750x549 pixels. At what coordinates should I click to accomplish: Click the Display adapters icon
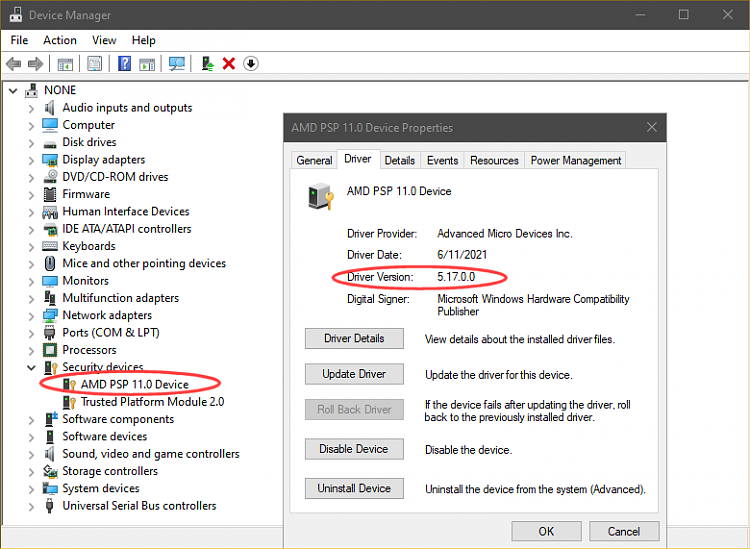50,159
